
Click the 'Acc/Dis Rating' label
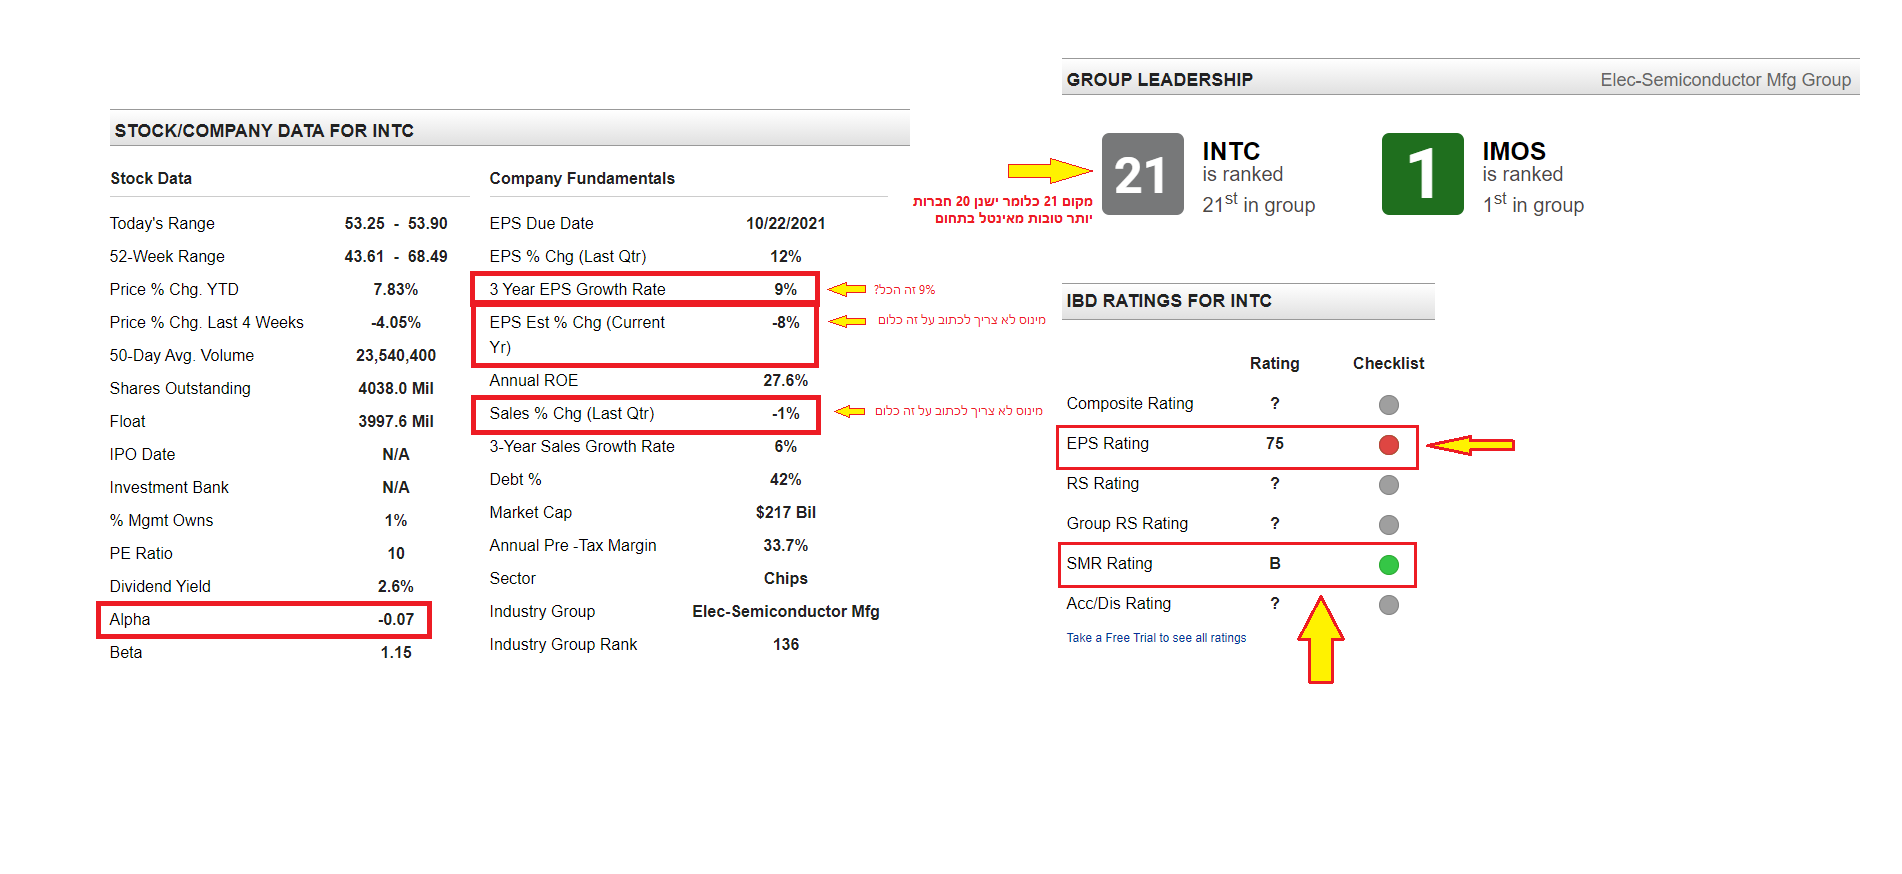coord(1119,603)
